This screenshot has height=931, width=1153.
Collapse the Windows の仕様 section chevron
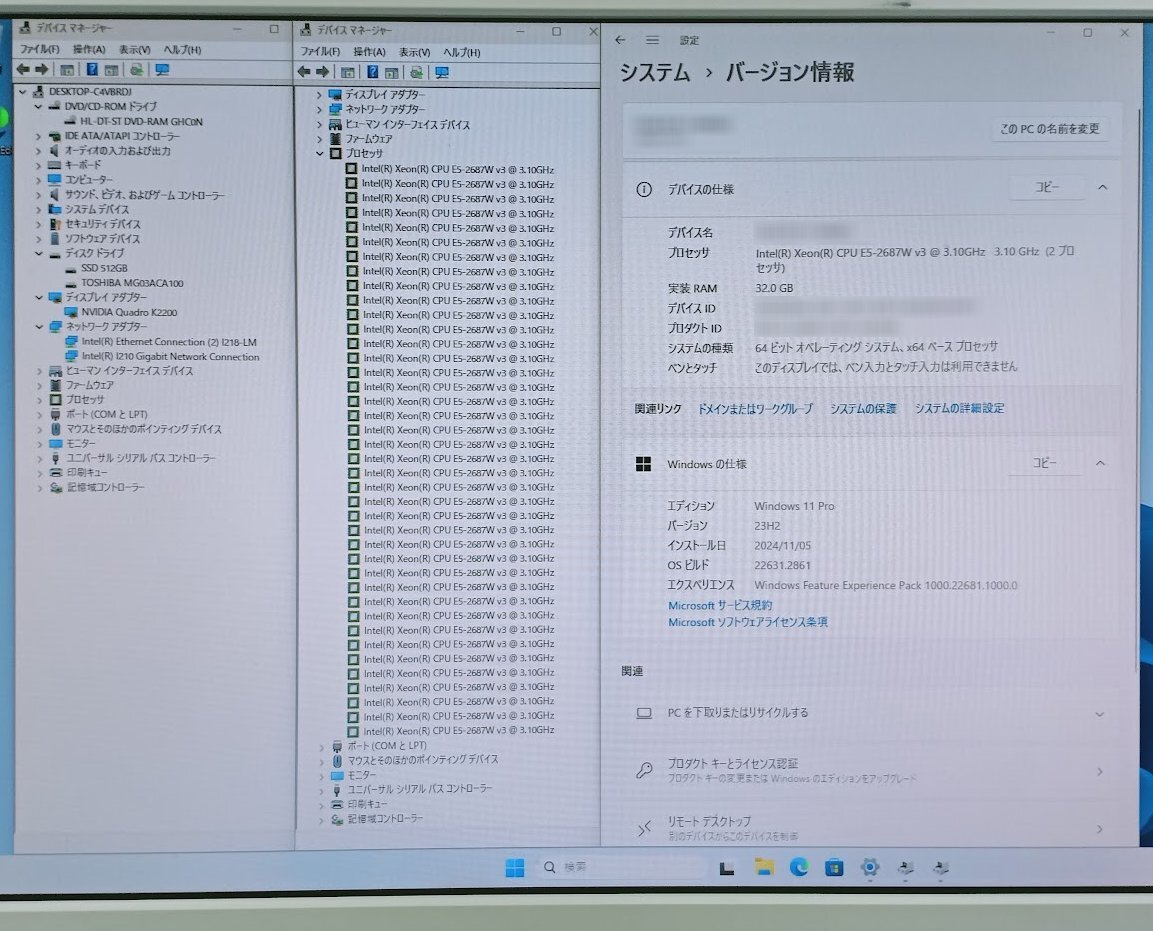(1100, 463)
